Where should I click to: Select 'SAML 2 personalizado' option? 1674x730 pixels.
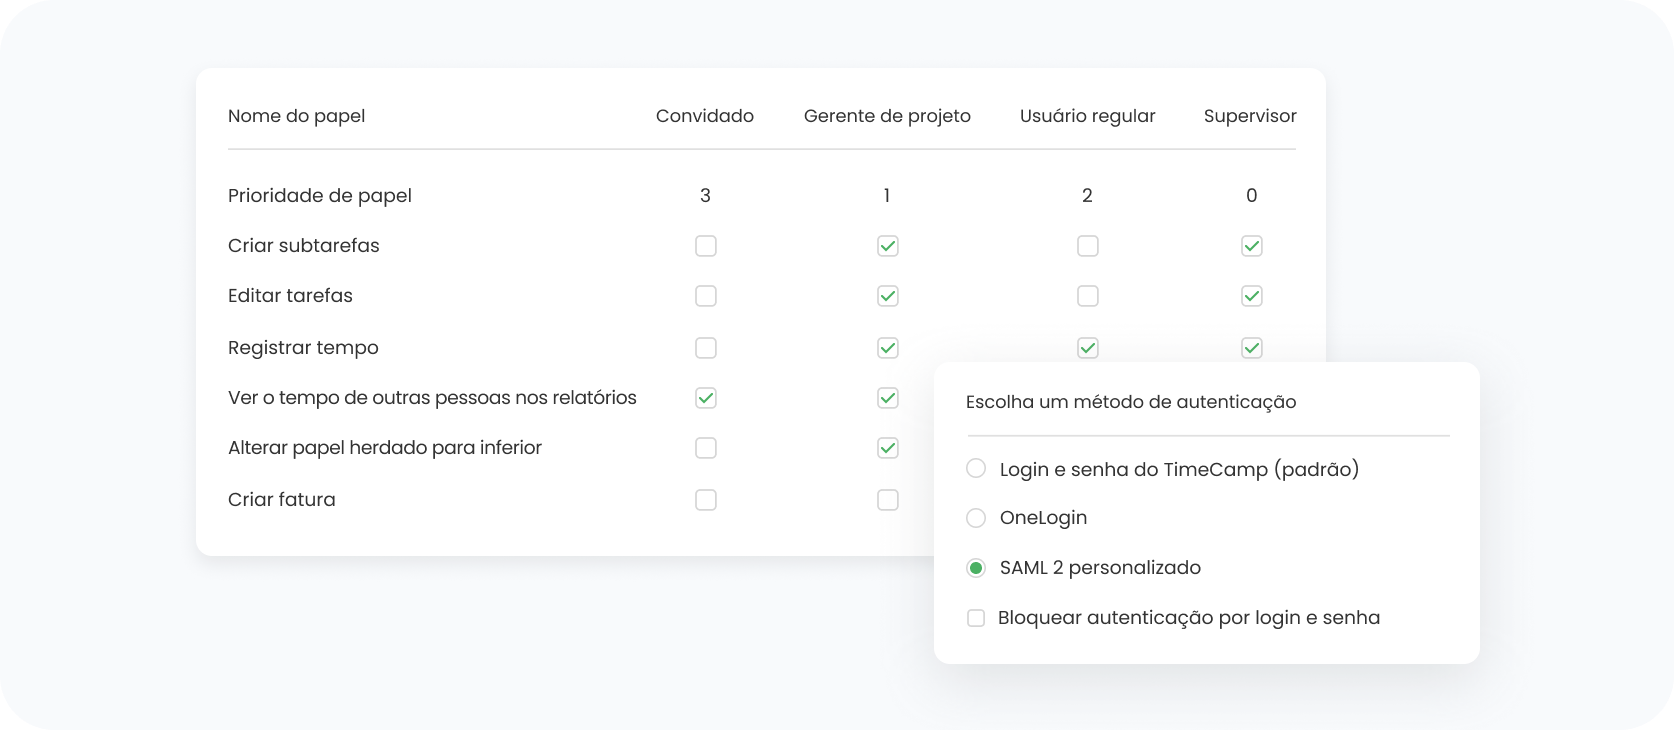click(975, 568)
